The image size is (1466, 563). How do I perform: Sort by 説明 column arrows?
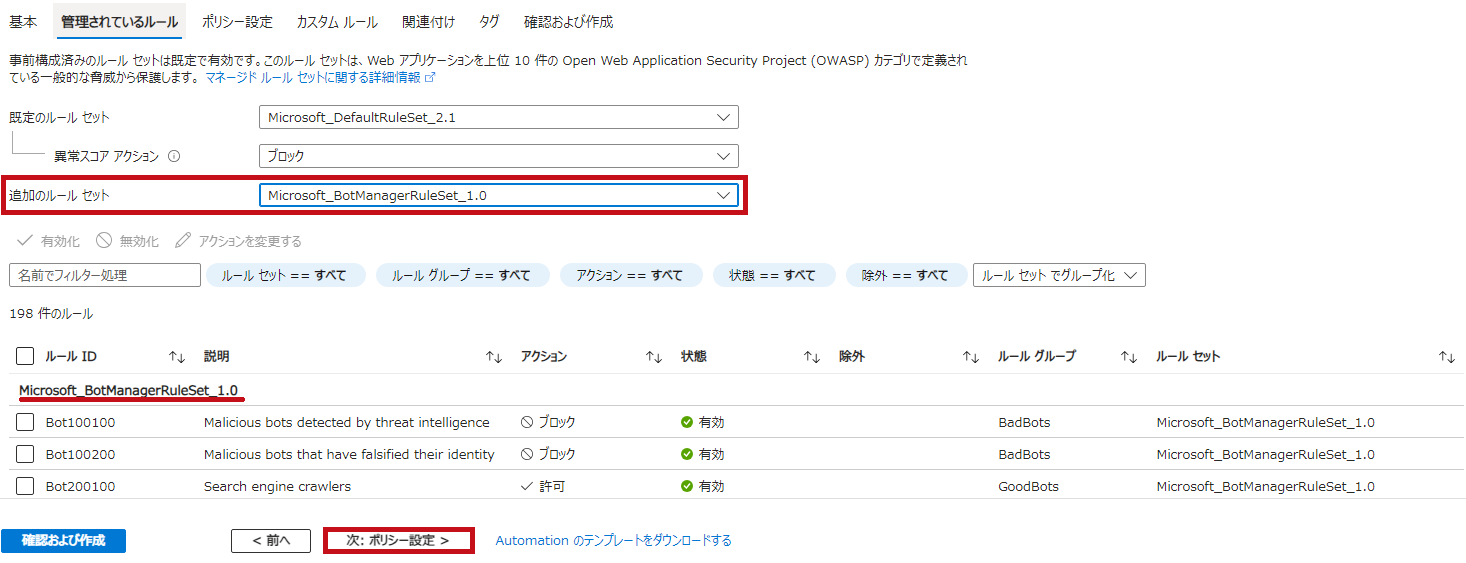pos(493,357)
